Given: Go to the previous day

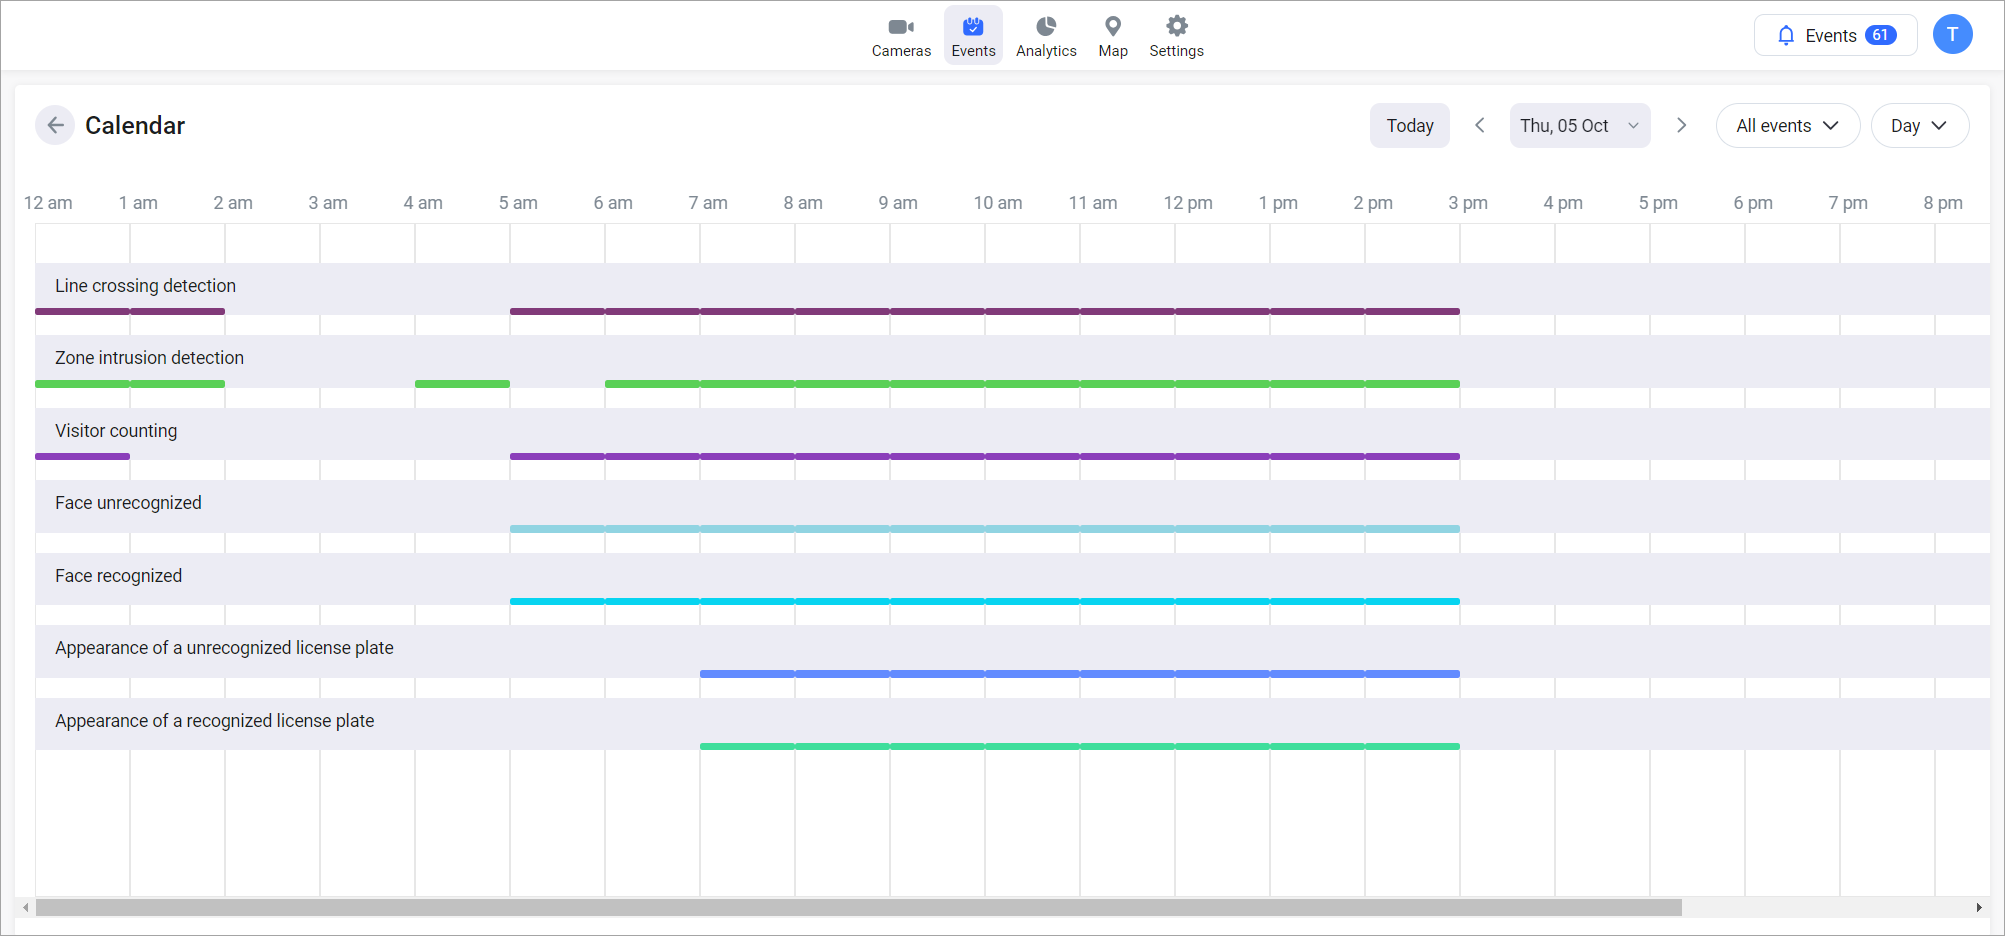Looking at the screenshot, I should pyautogui.click(x=1479, y=125).
